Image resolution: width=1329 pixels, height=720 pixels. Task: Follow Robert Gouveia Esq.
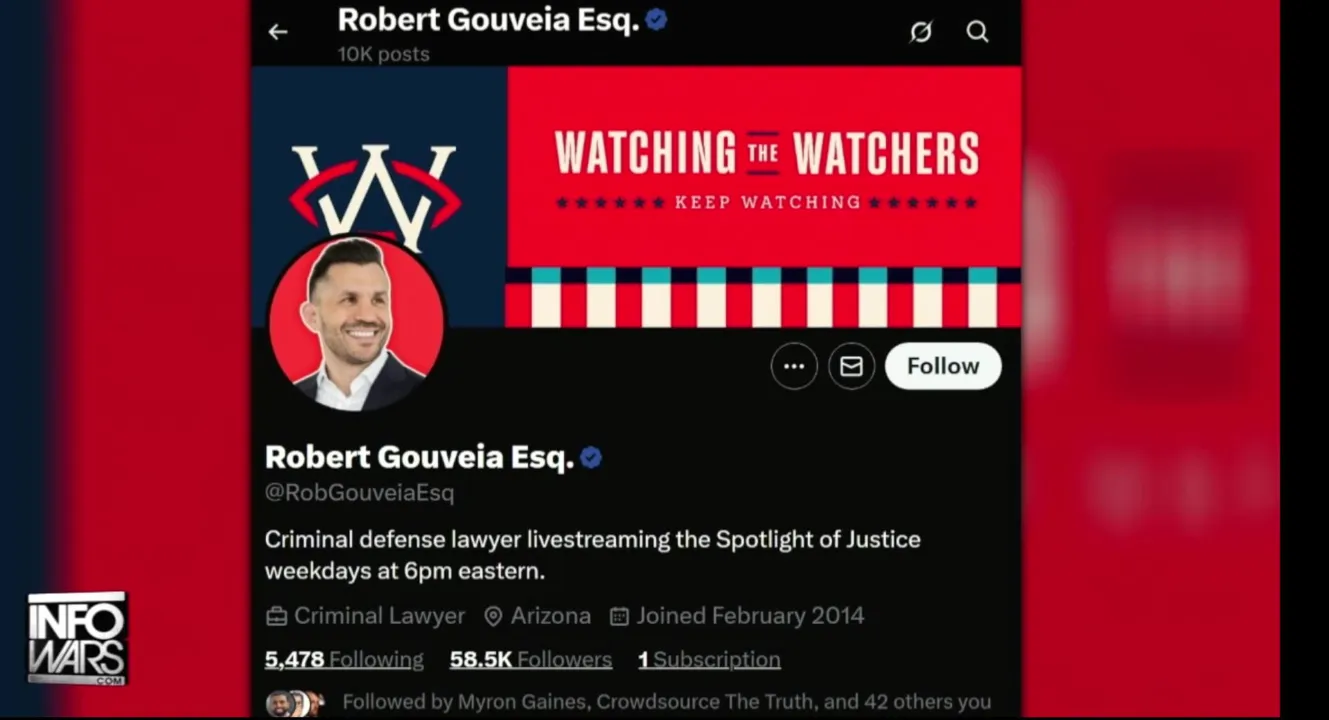coord(943,366)
